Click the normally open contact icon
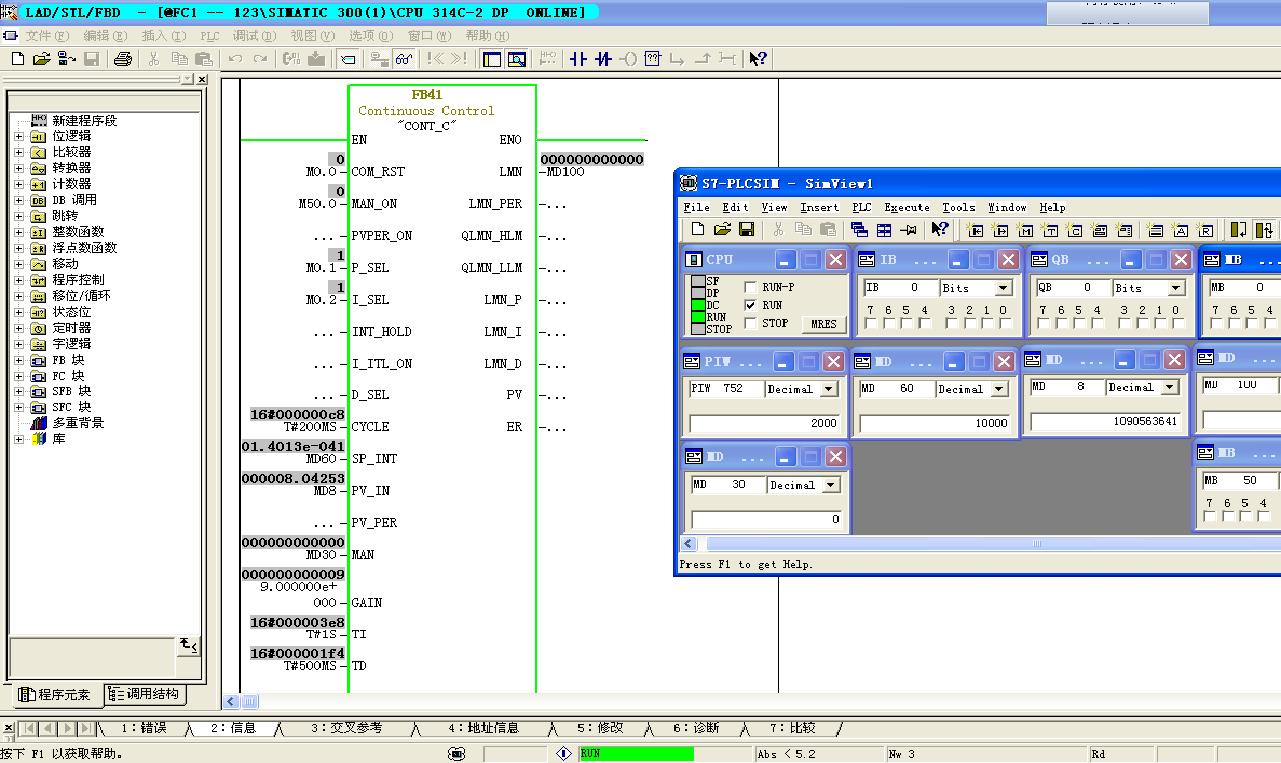 coord(578,59)
